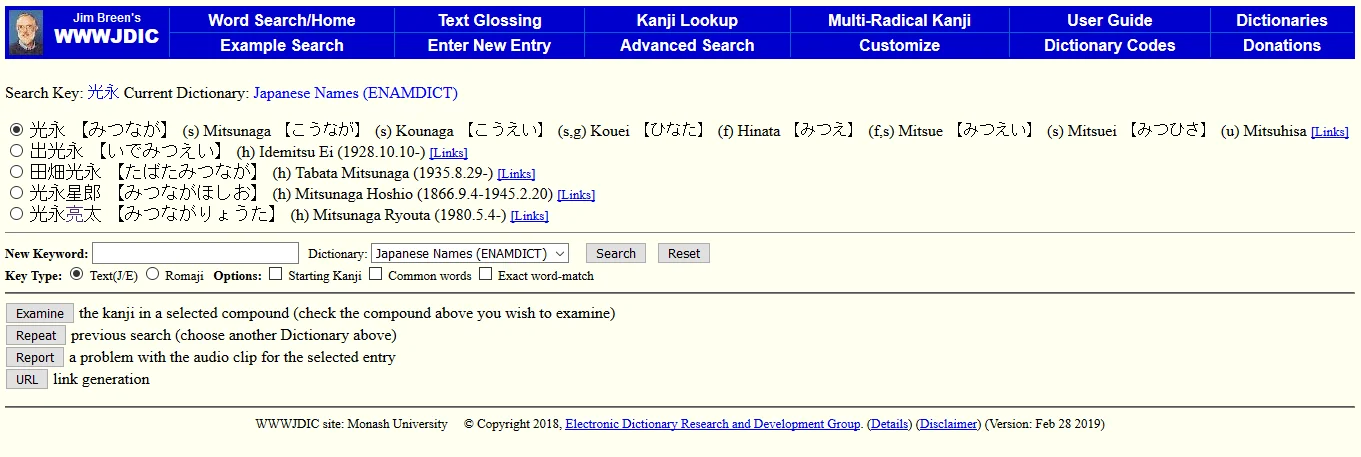
Task: Click Jim Breen's portrait thumbnail
Action: tap(26, 32)
